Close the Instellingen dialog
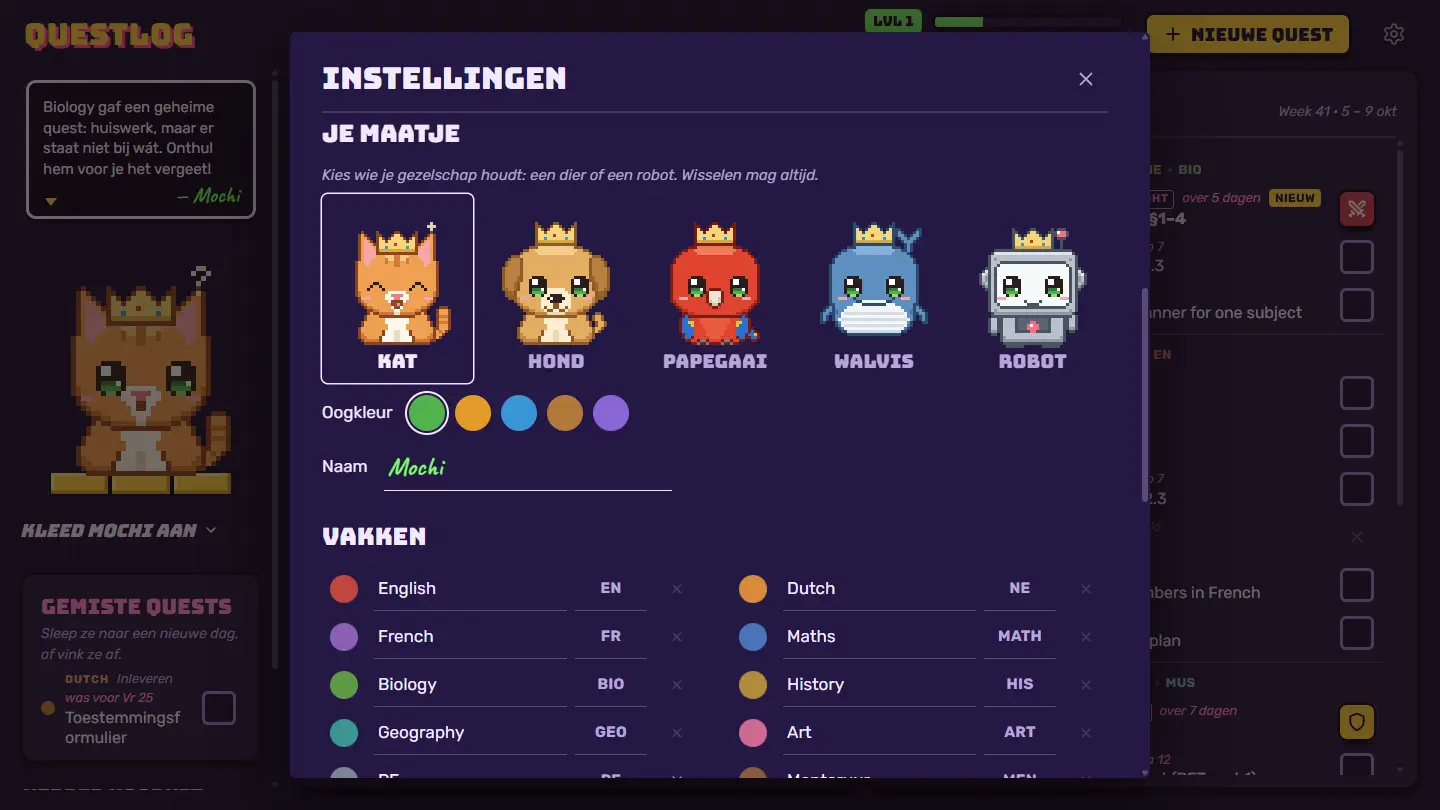 (x=1086, y=79)
